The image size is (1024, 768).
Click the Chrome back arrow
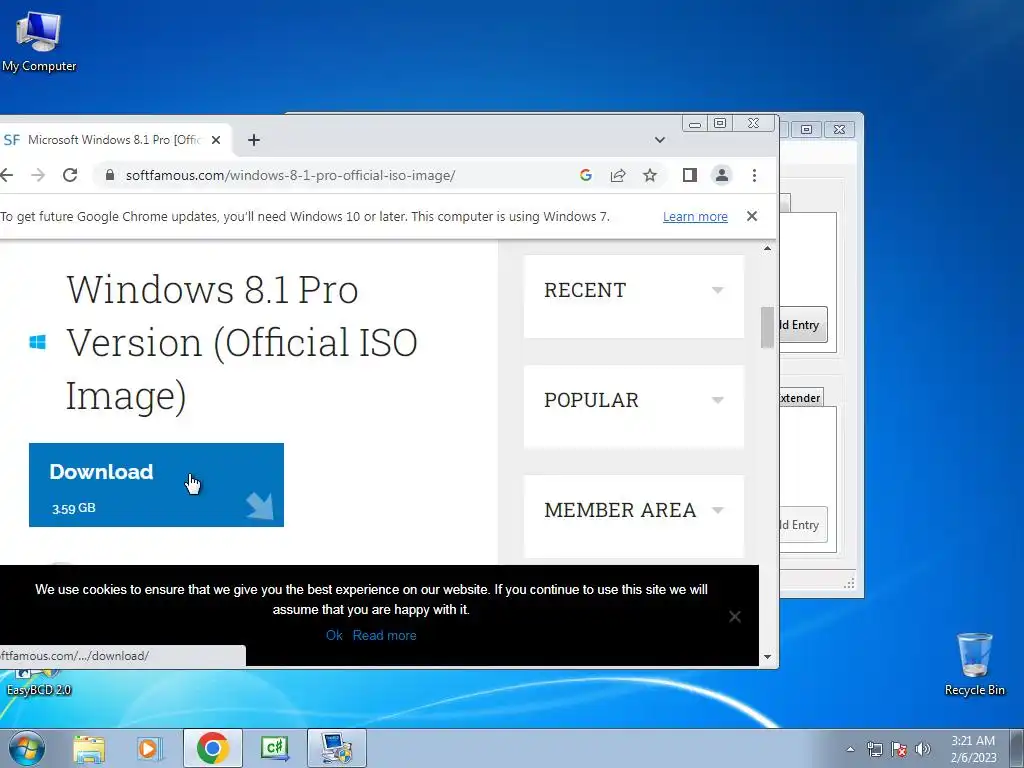coord(6,175)
